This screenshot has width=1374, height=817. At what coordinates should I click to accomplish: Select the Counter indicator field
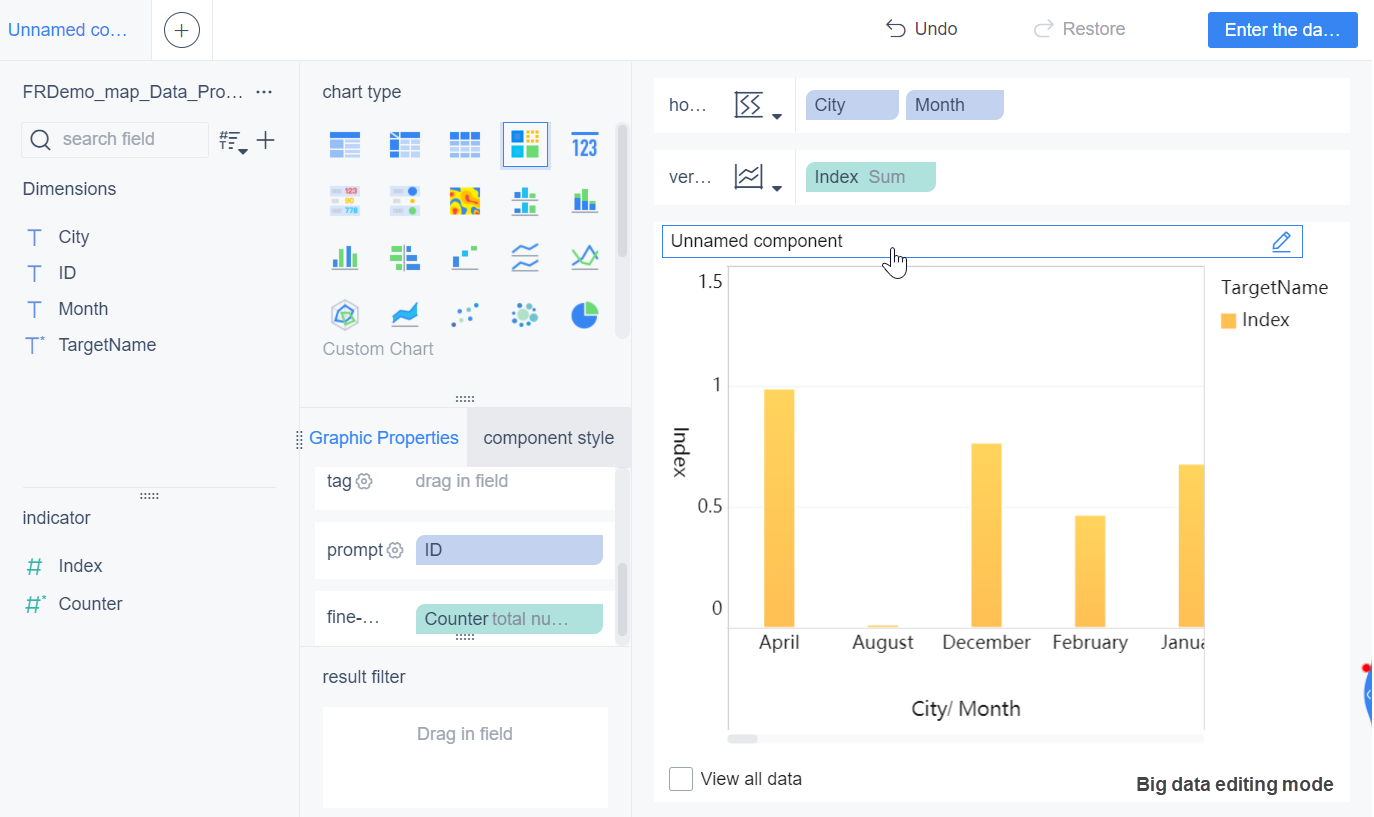pos(90,604)
